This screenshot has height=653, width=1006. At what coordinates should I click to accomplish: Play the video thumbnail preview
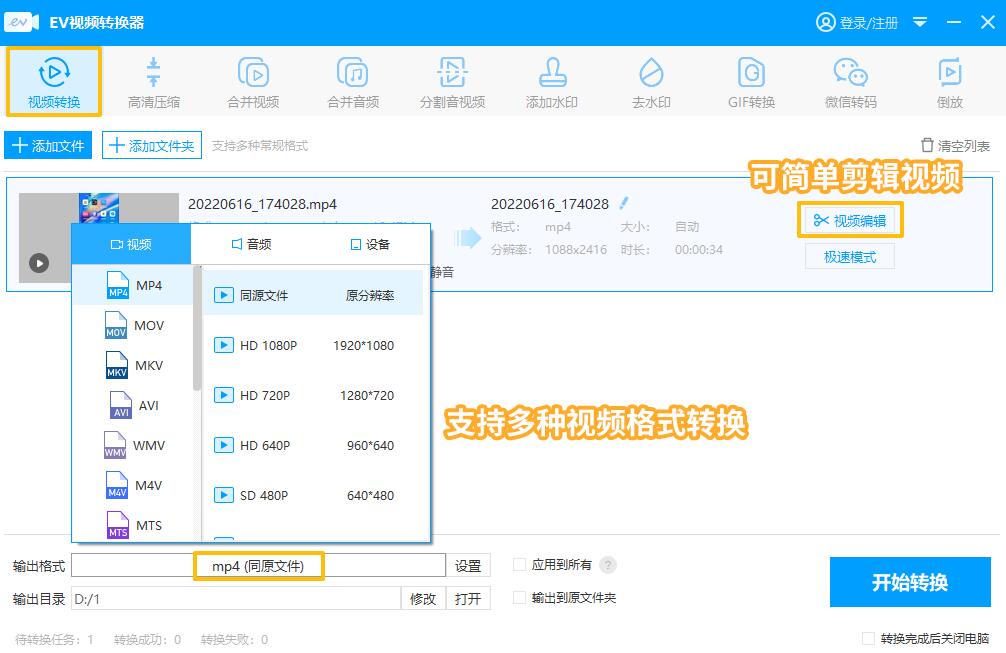coord(39,264)
